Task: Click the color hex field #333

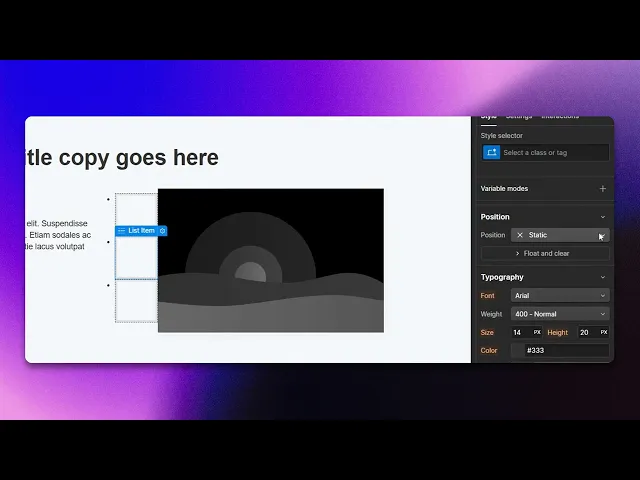Action: click(x=567, y=351)
